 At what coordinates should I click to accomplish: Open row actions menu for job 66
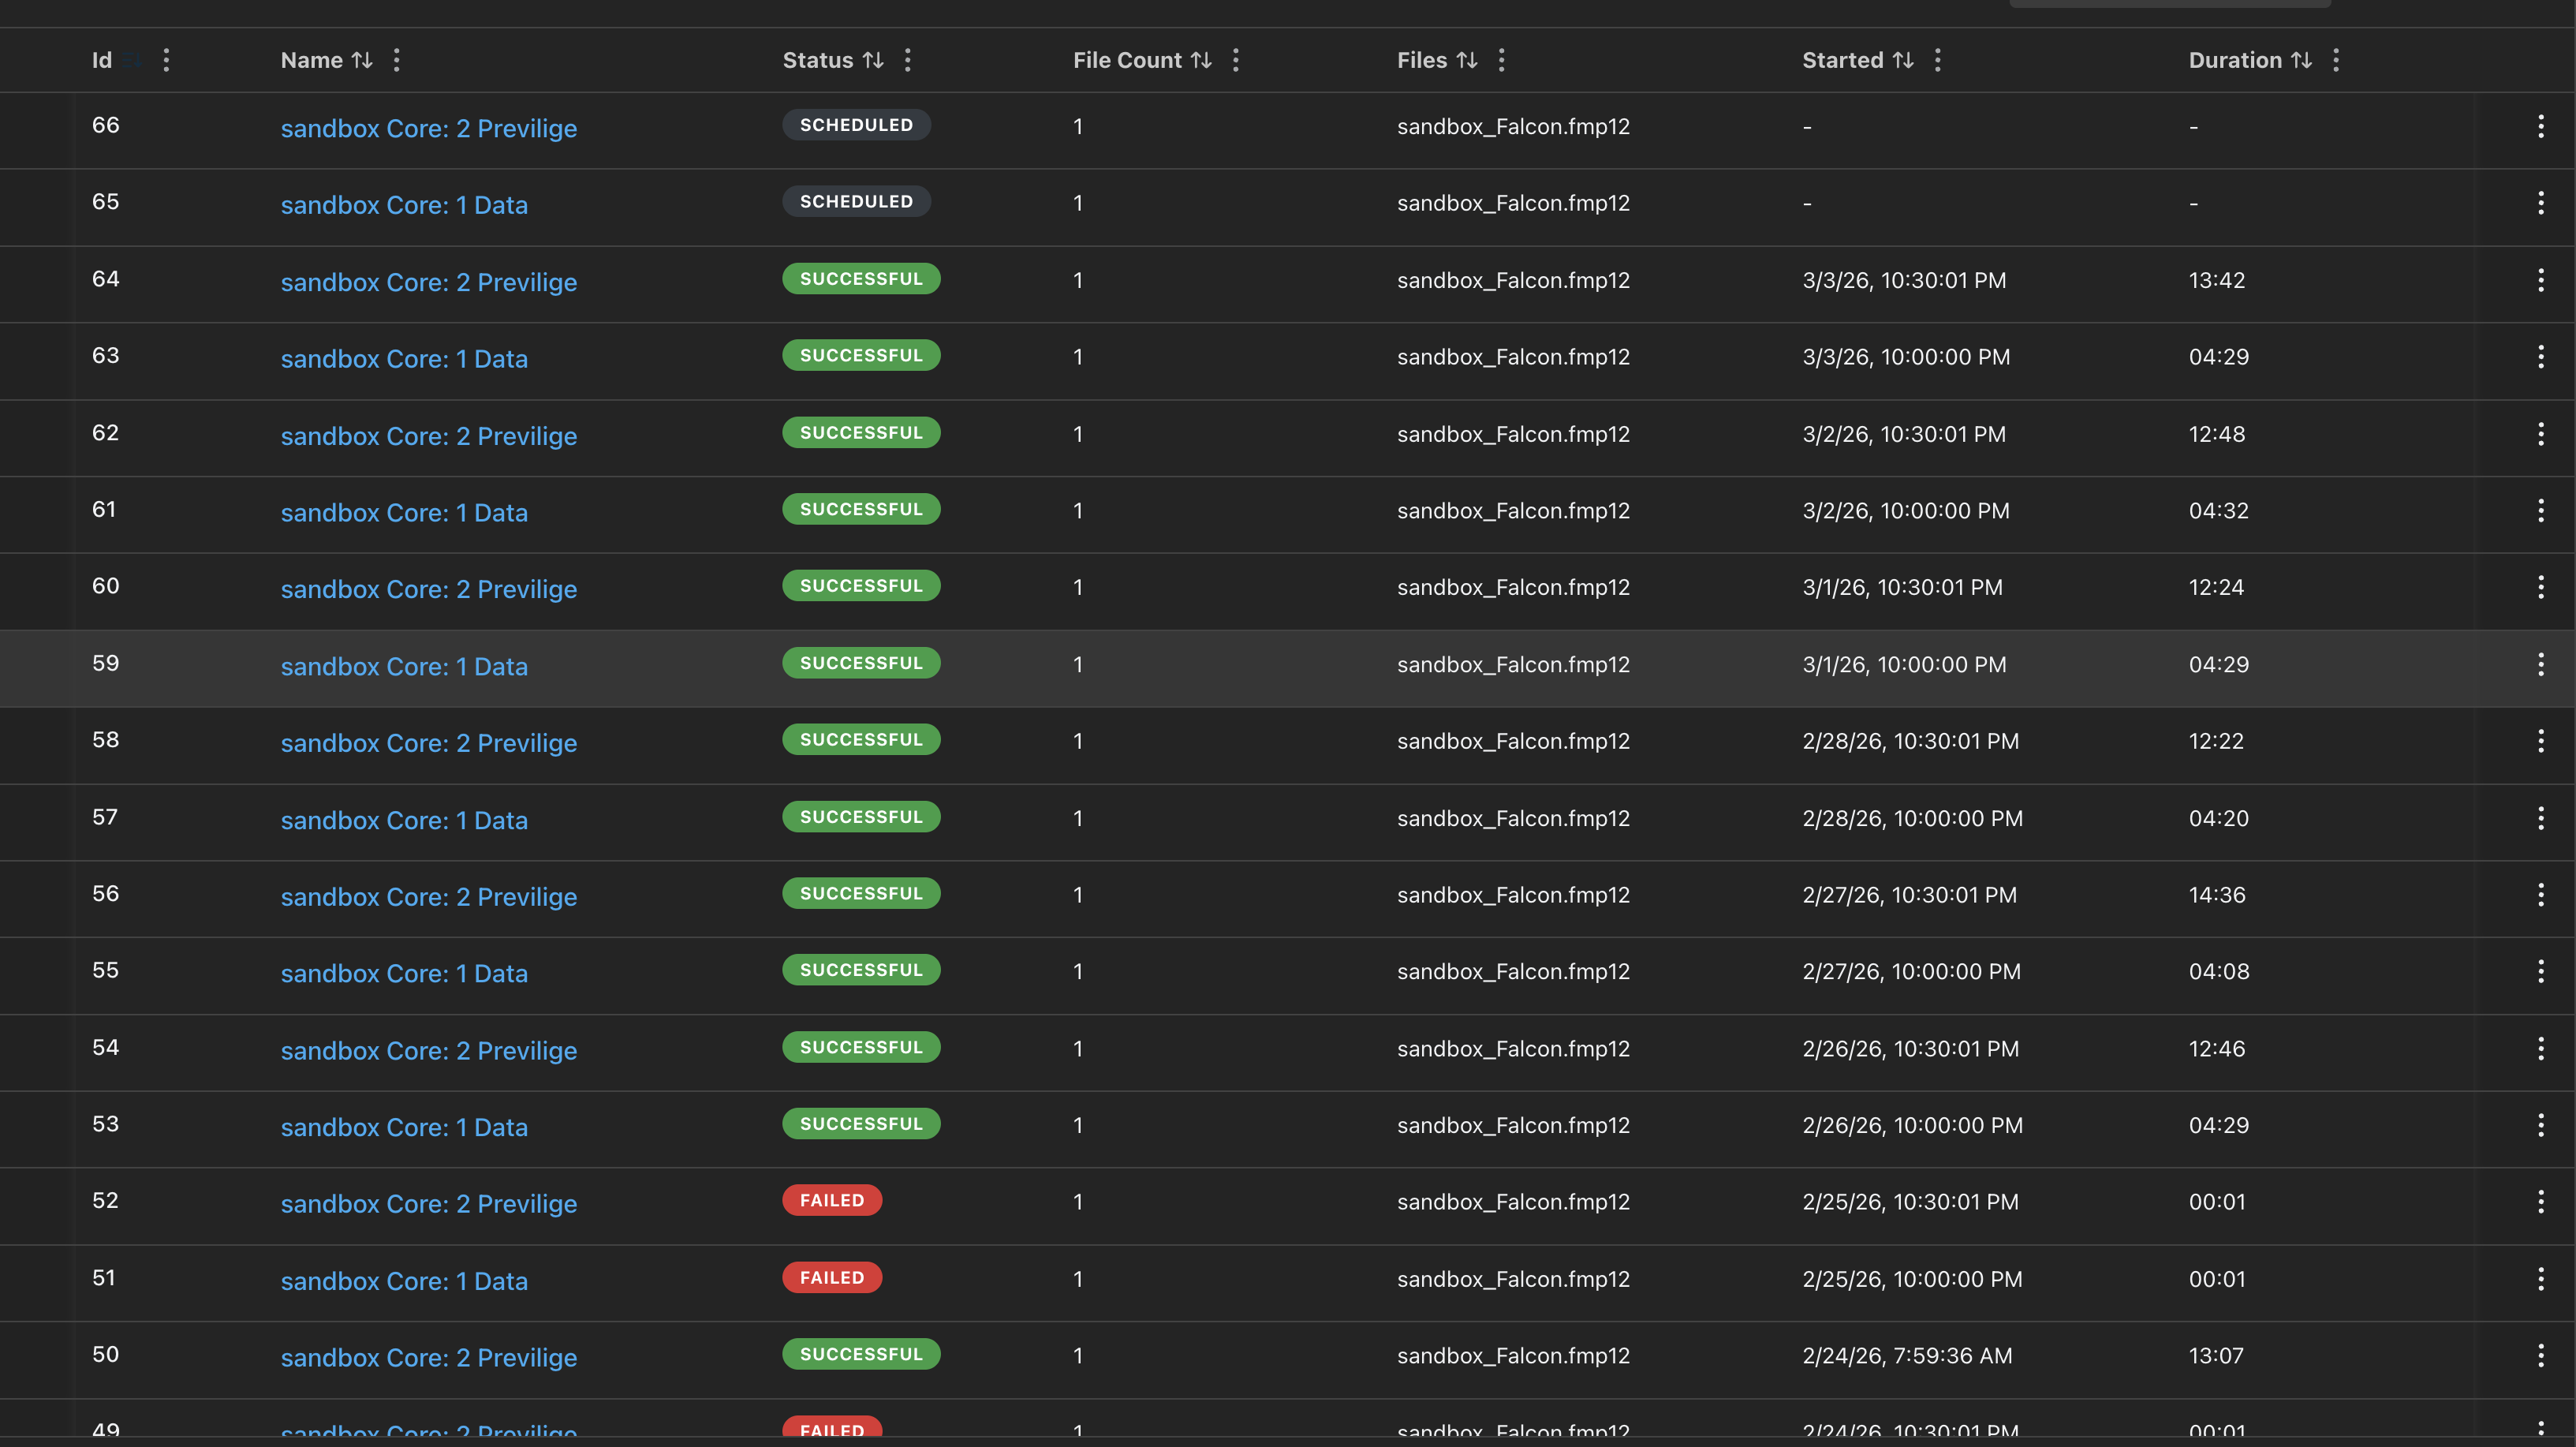click(2540, 126)
